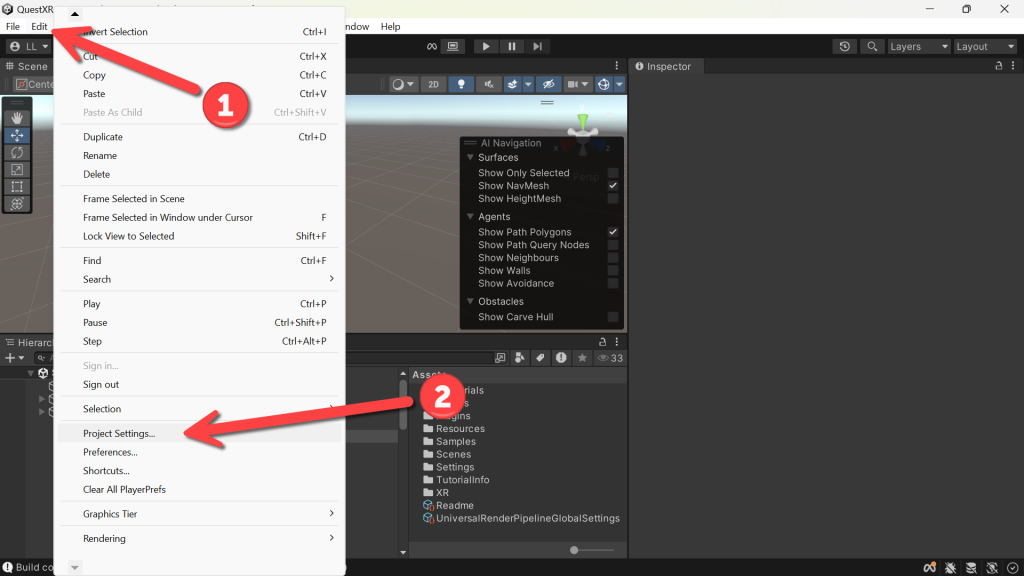Image resolution: width=1024 pixels, height=576 pixels.
Task: Toggle scene Gizmos globe icon
Action: pos(603,84)
